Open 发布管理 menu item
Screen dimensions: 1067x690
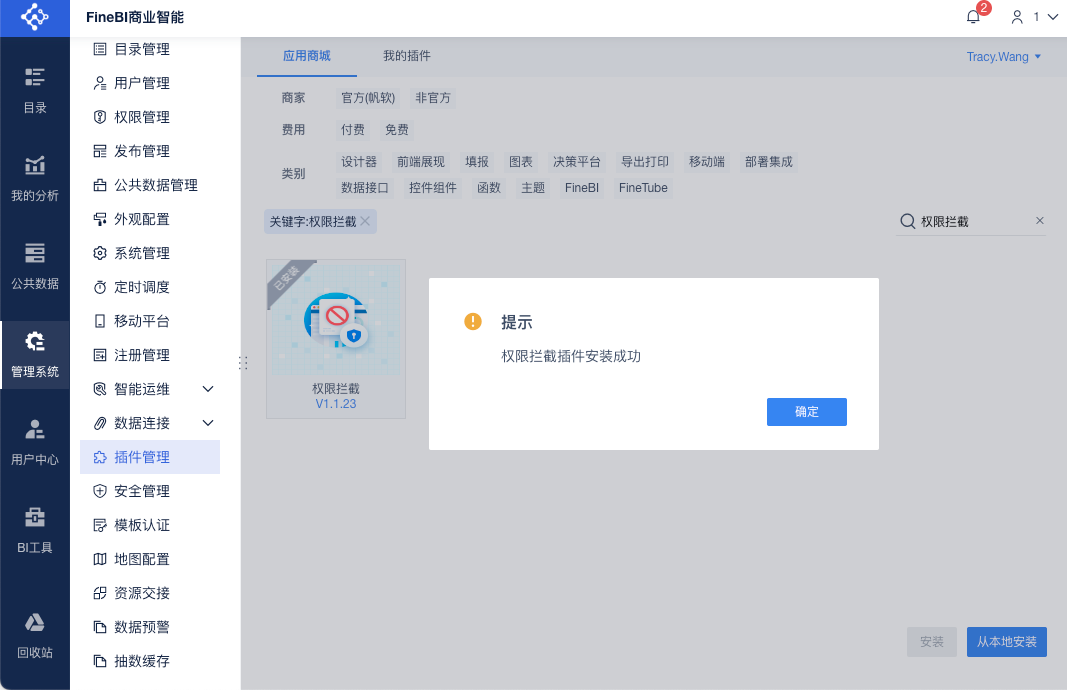click(150, 151)
